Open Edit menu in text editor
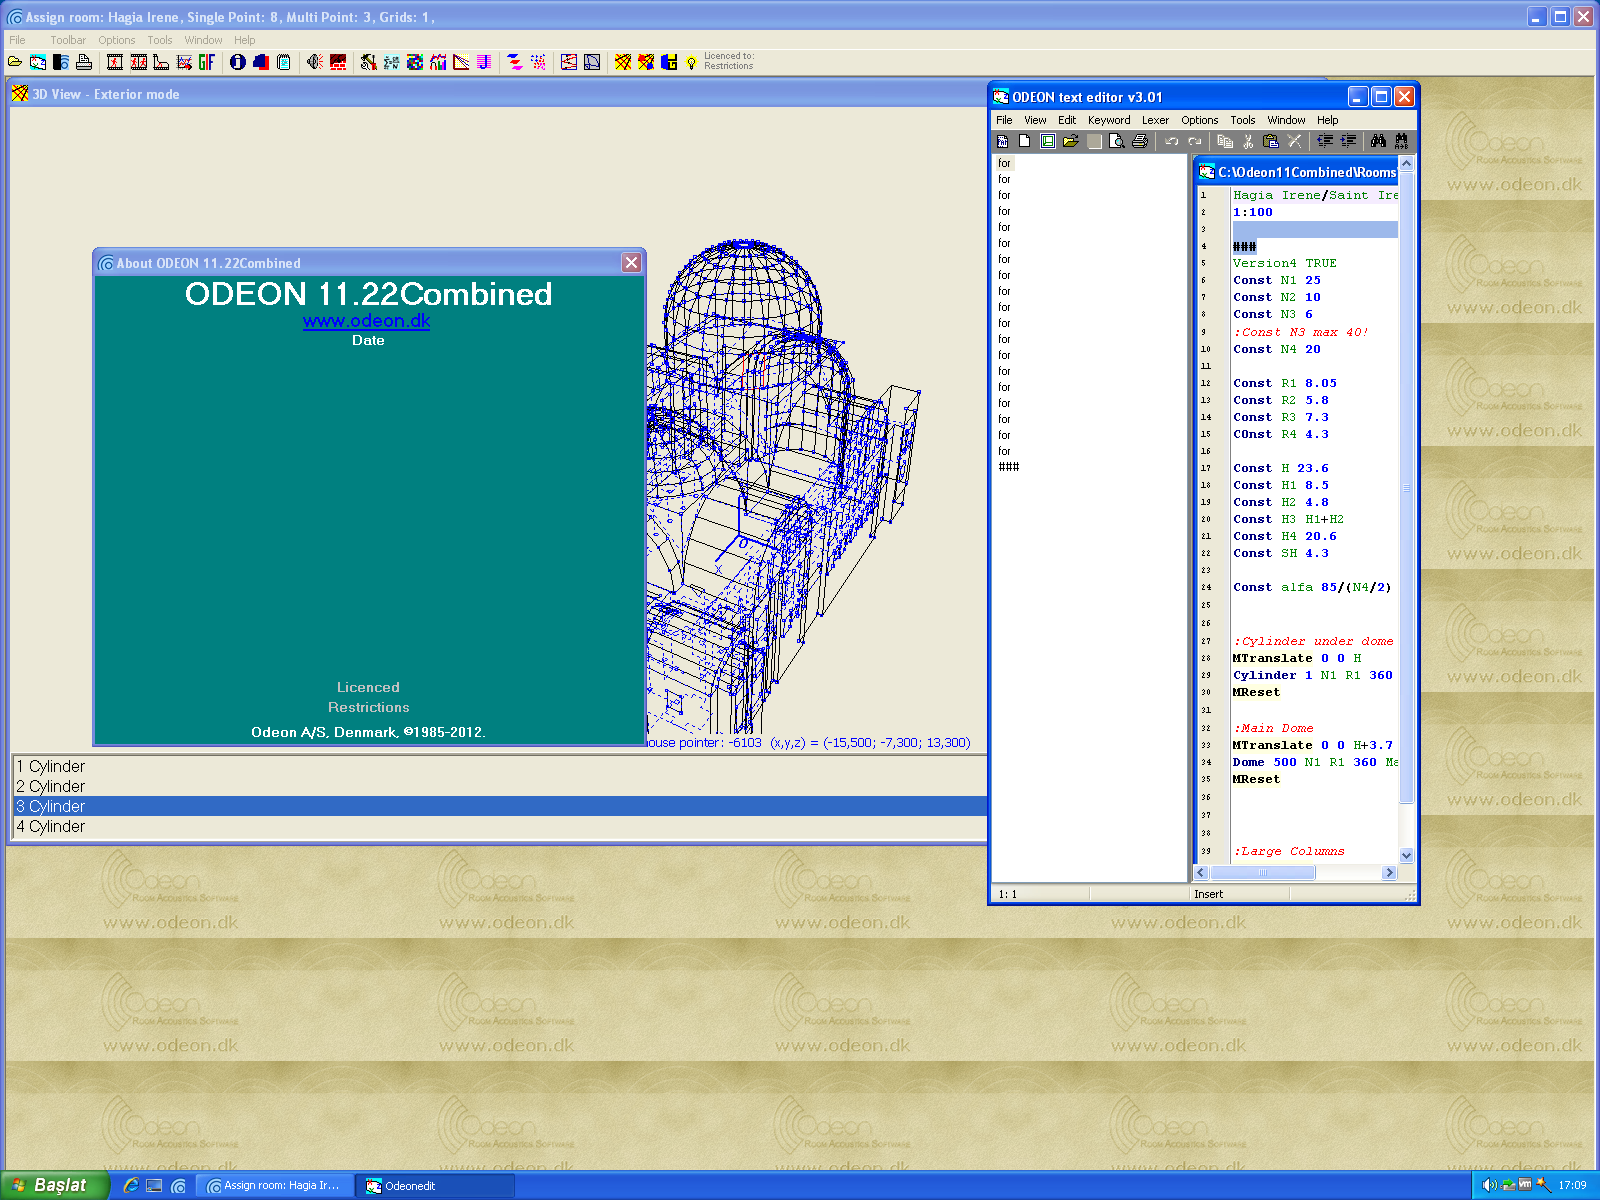This screenshot has height=1200, width=1600. [1067, 120]
